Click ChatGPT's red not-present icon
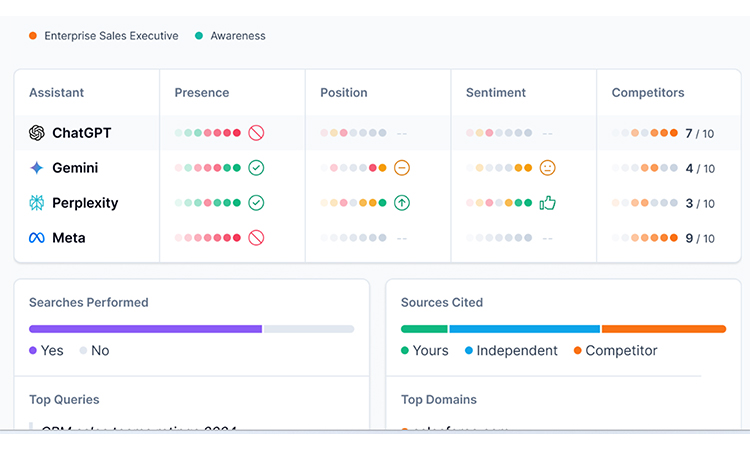This screenshot has height=450, width=750. tap(256, 133)
